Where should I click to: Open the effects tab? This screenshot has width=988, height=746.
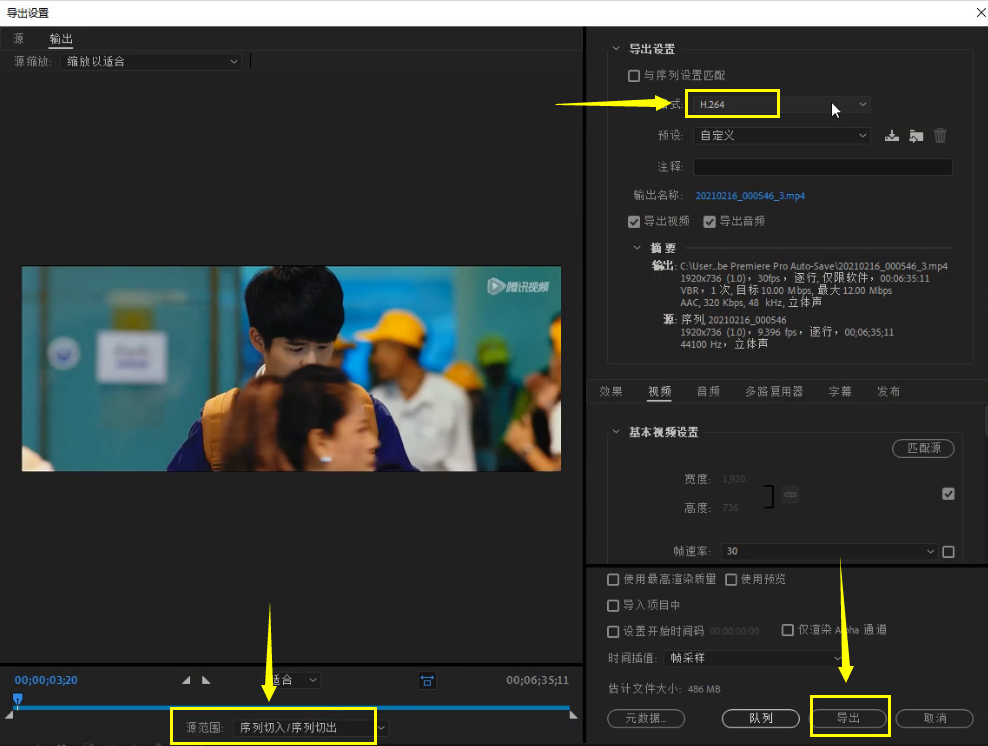pos(611,392)
